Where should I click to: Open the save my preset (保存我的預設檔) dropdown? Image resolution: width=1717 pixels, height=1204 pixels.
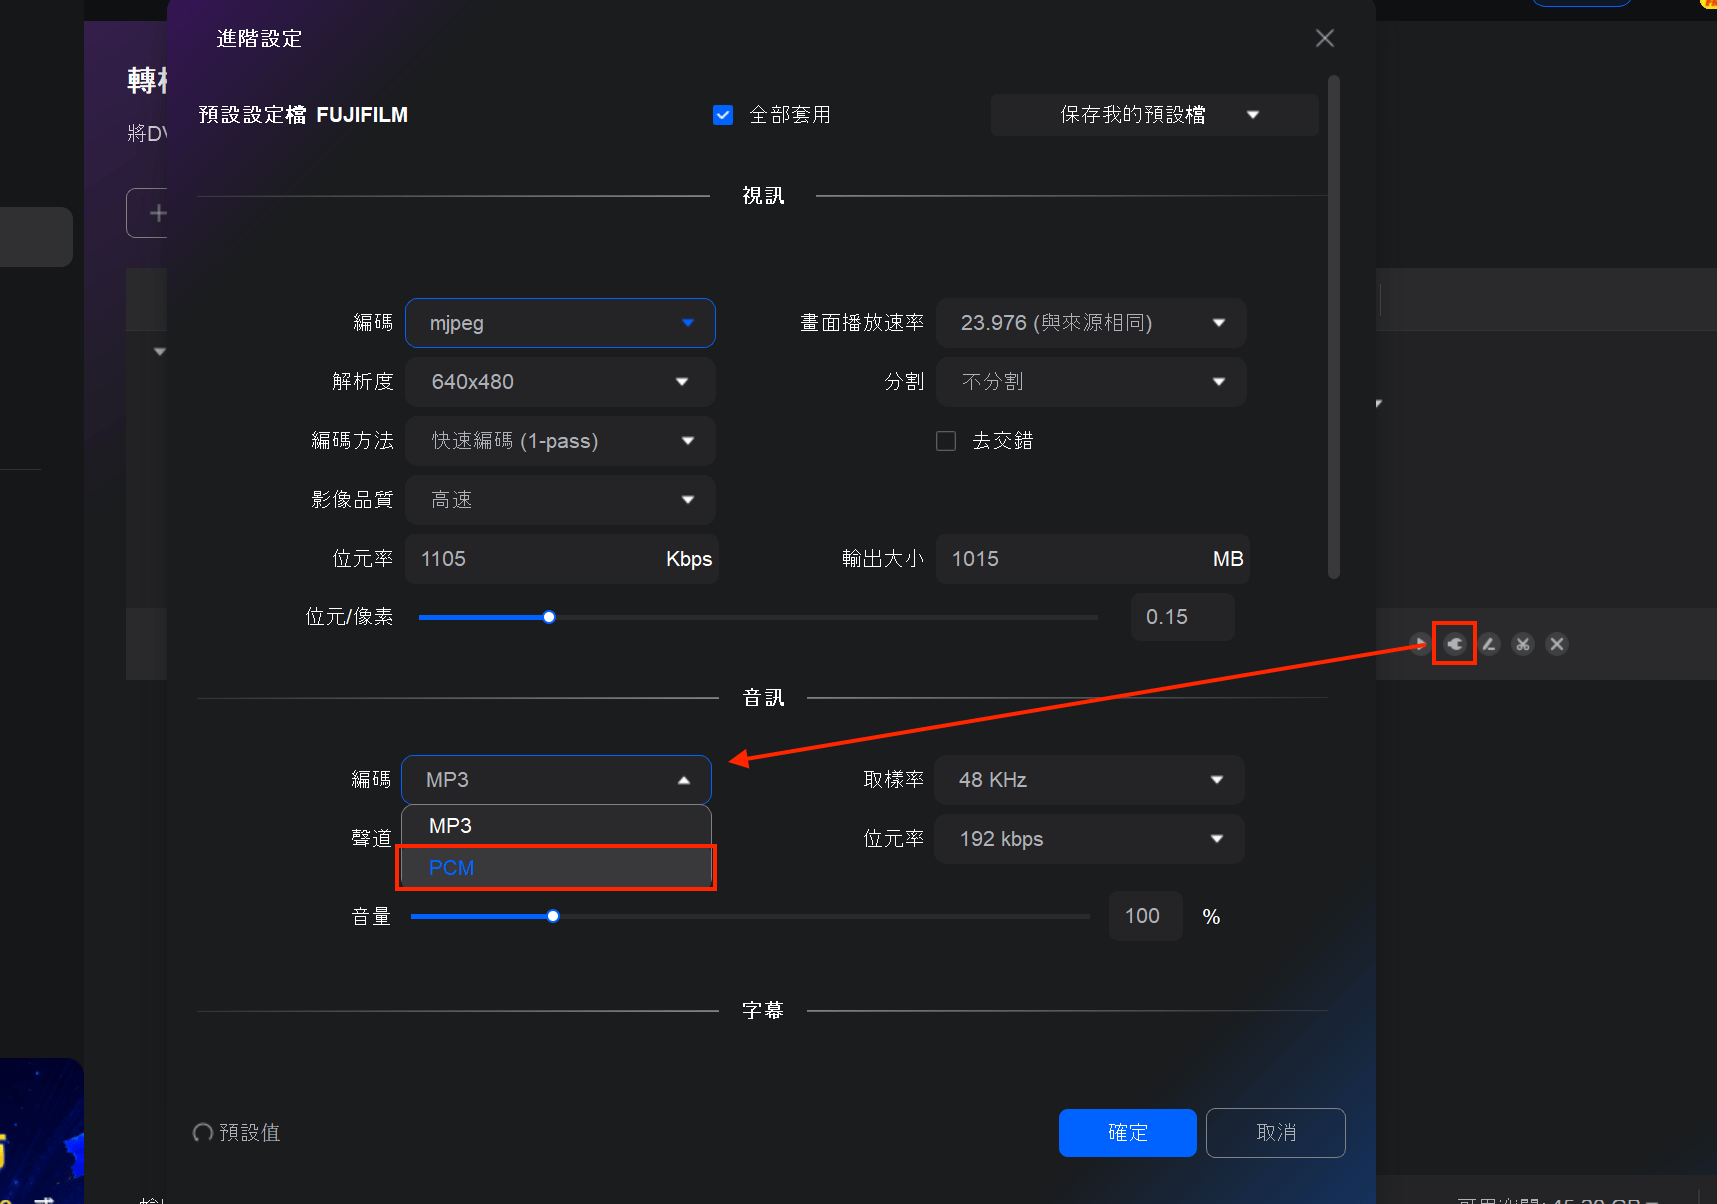(x=1155, y=115)
